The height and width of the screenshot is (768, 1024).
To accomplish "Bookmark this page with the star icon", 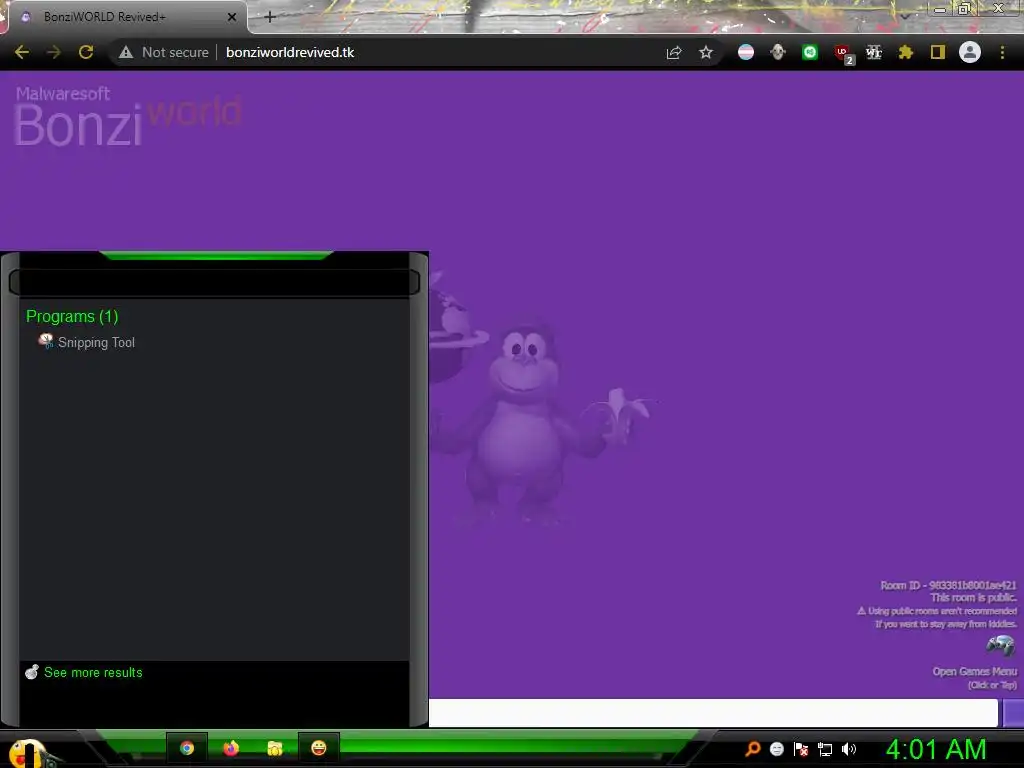I will coord(706,52).
